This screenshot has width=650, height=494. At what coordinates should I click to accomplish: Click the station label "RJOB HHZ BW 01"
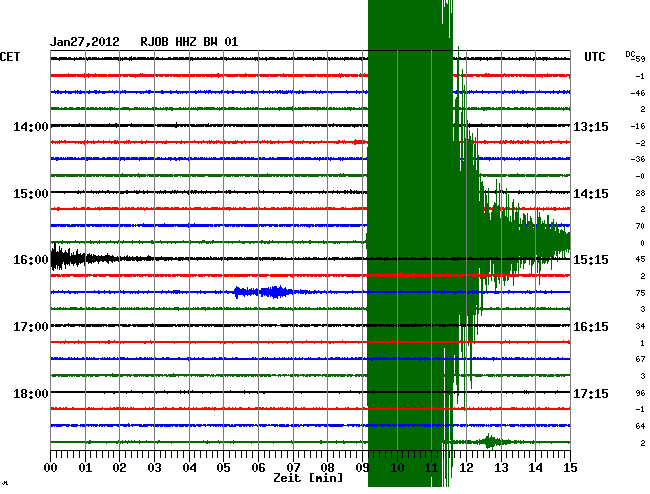pyautogui.click(x=189, y=42)
